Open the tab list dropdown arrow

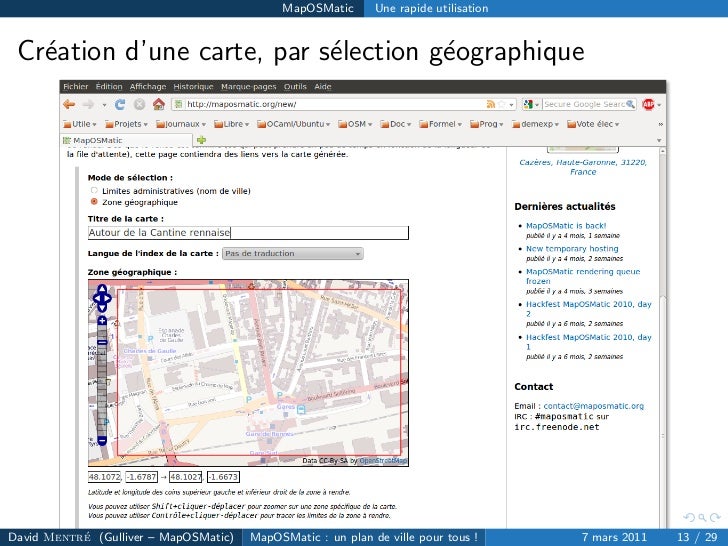tap(659, 140)
